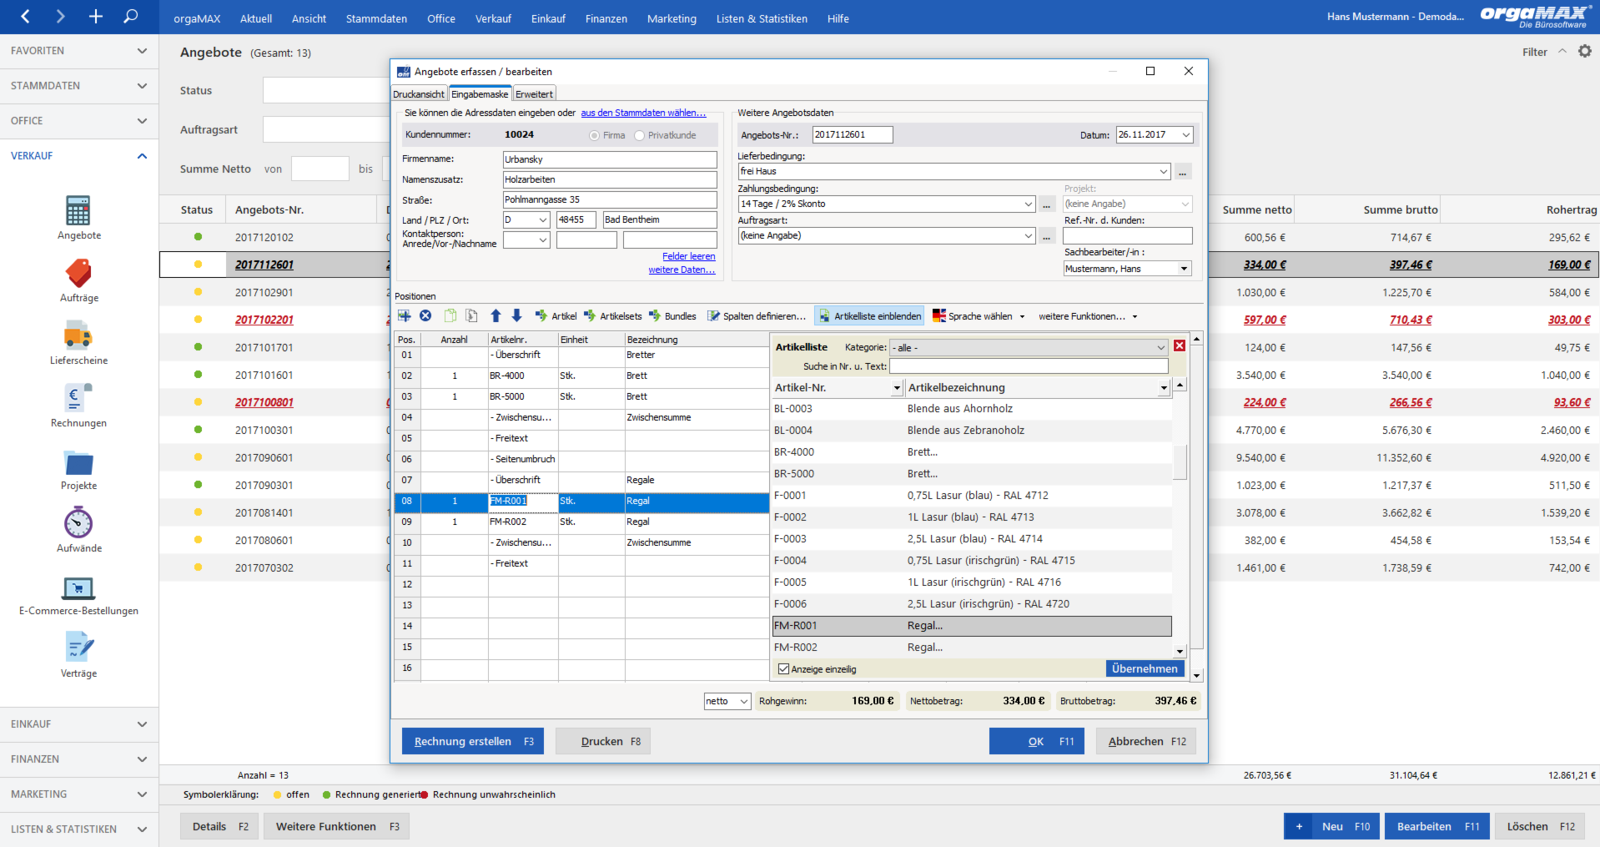Open the Finanzen menu
1600x847 pixels.
(606, 18)
